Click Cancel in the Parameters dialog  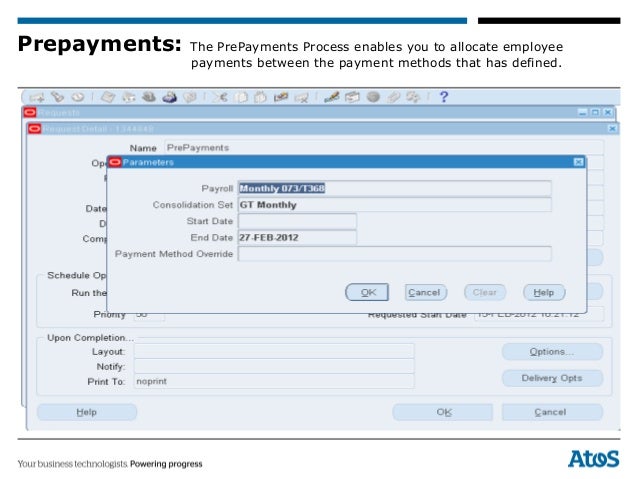[426, 292]
